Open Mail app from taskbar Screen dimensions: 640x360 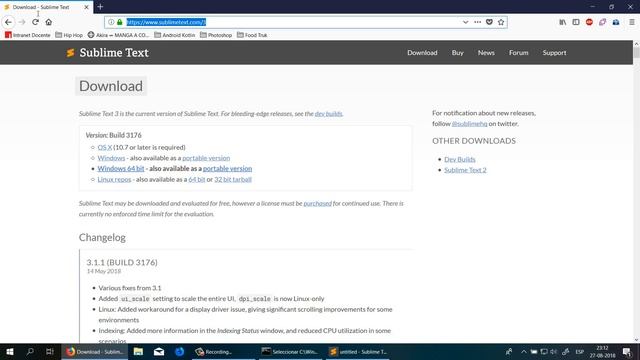coord(159,351)
